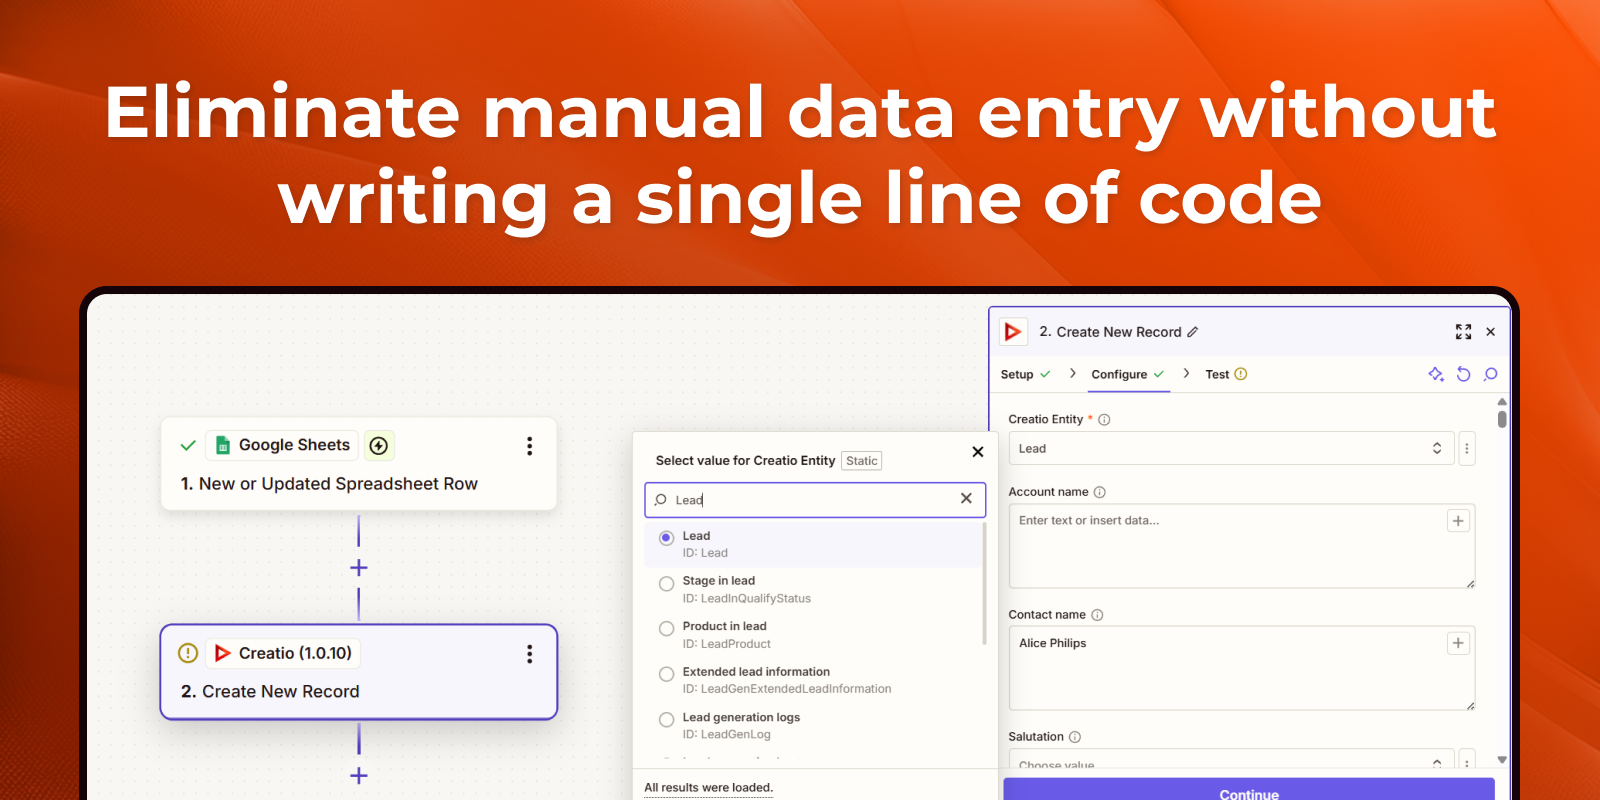Switch to the Setup tab

[x=1017, y=375]
